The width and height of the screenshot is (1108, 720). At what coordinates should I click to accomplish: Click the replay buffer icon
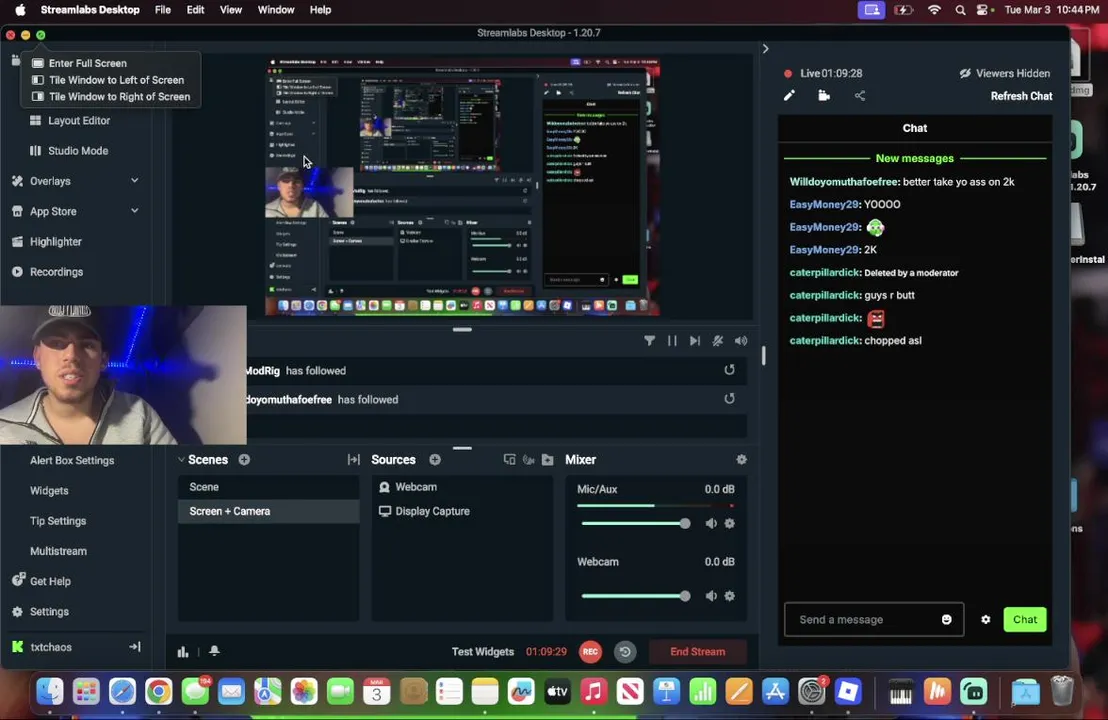625,651
